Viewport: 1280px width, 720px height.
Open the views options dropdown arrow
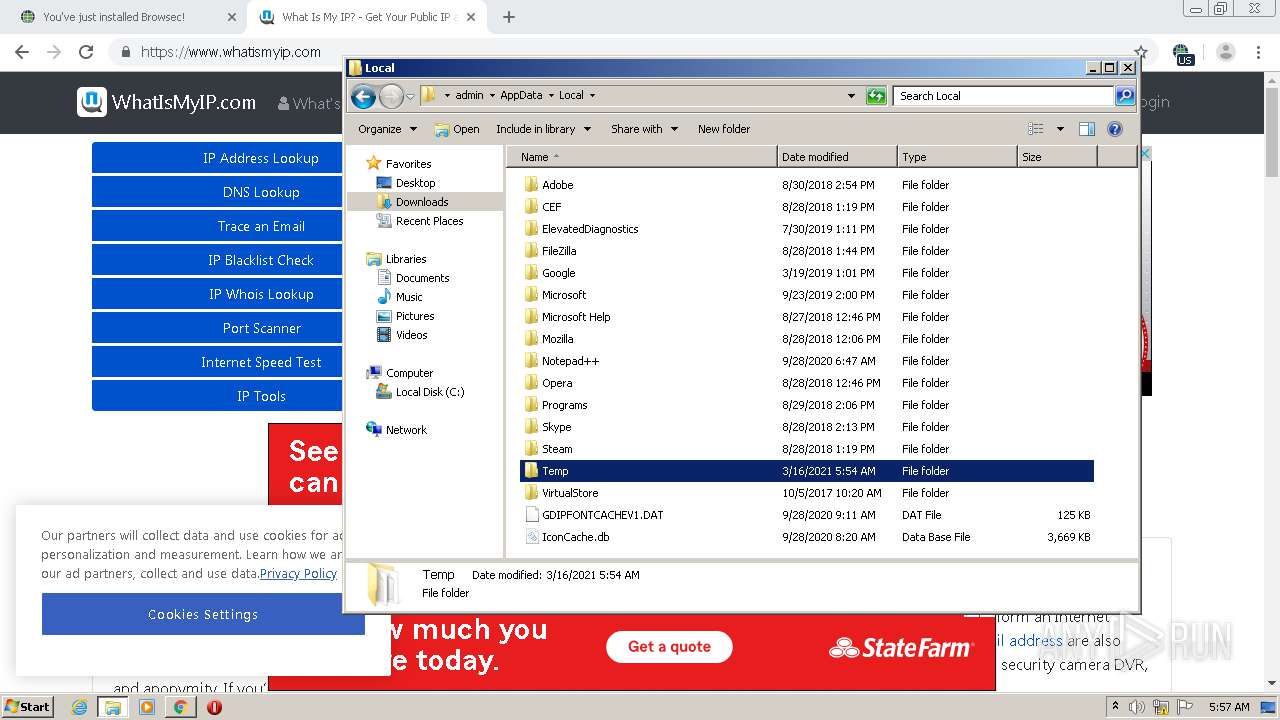pos(1060,129)
